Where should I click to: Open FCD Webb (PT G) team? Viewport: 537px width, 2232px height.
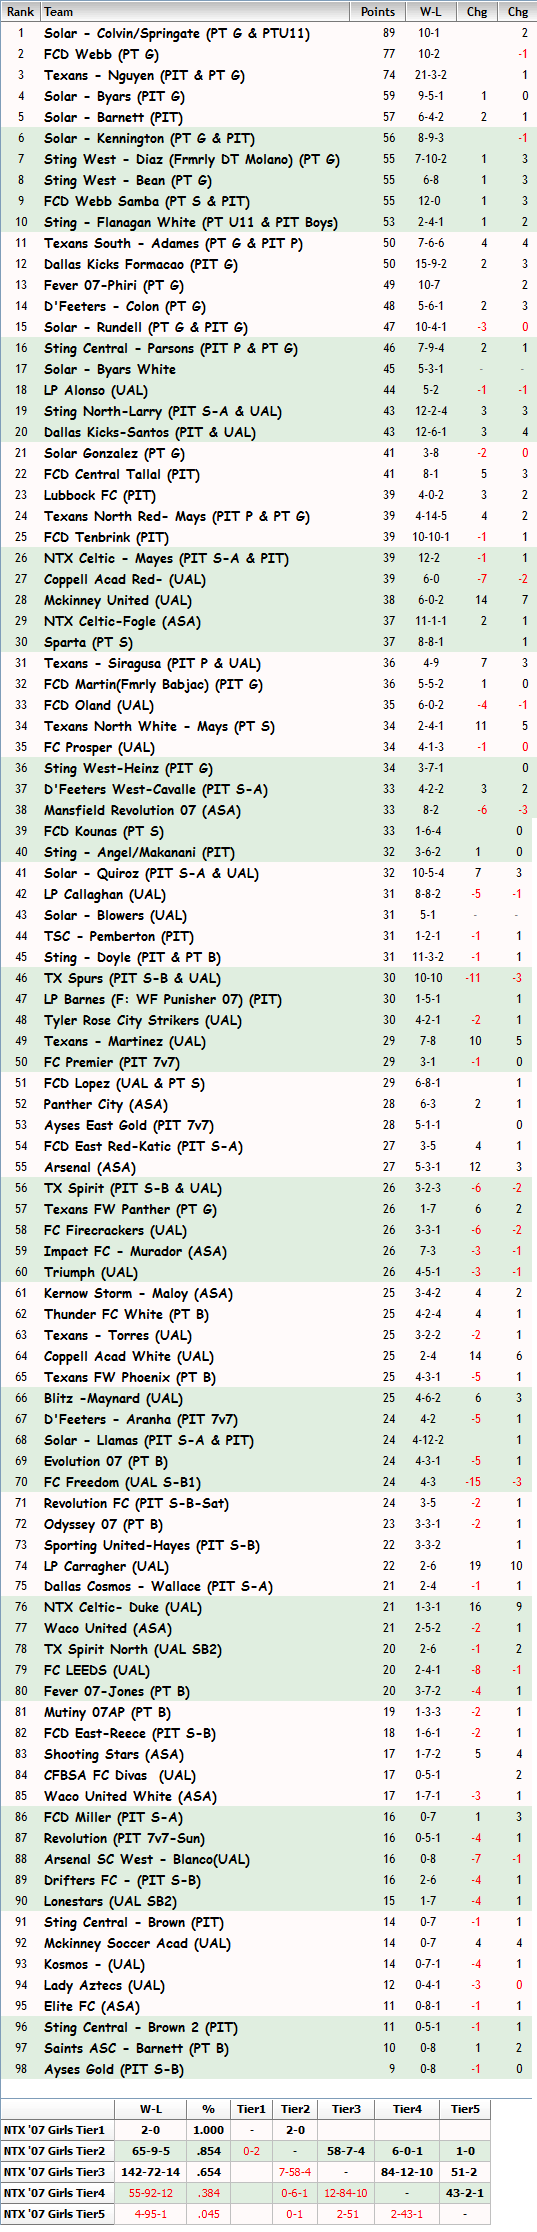[101, 54]
